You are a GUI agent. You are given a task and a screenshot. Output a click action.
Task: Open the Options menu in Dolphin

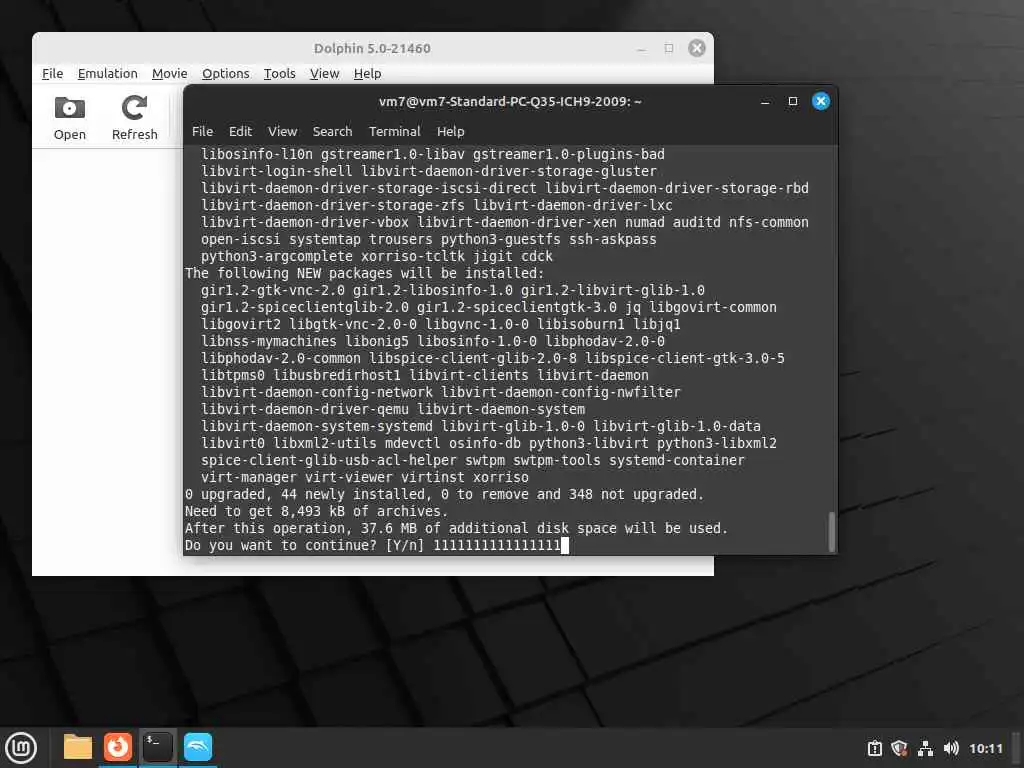225,74
